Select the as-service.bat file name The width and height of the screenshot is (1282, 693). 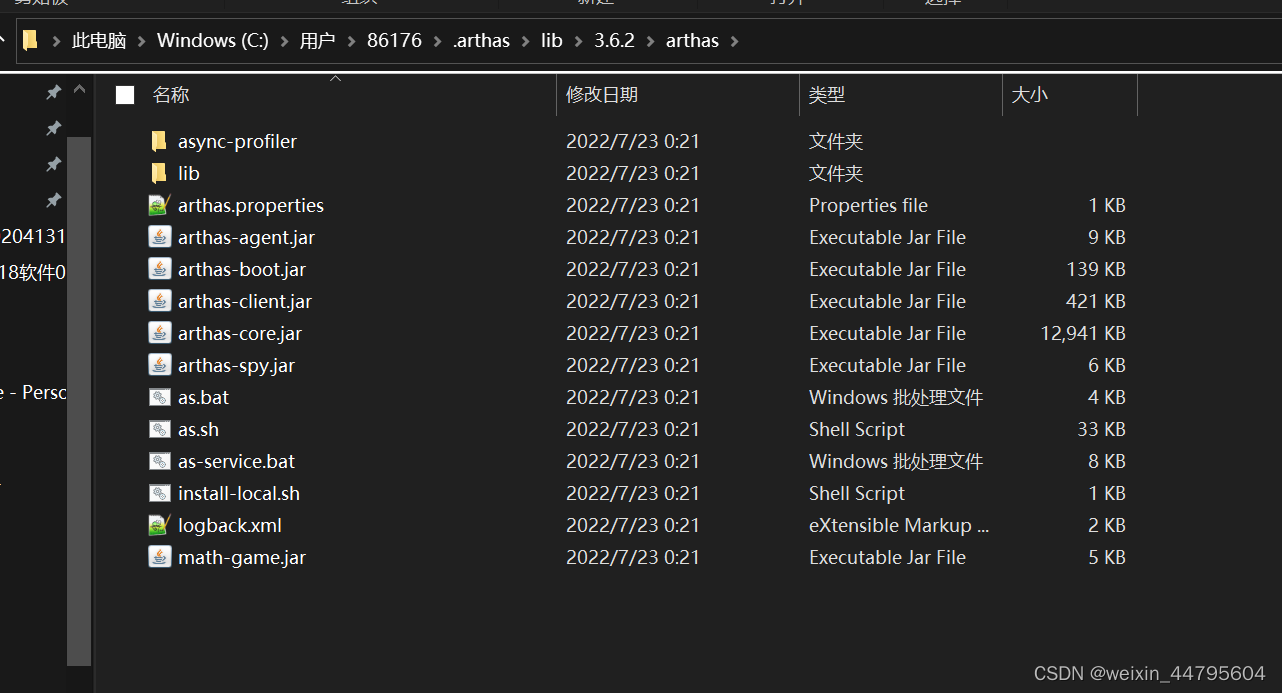click(236, 461)
